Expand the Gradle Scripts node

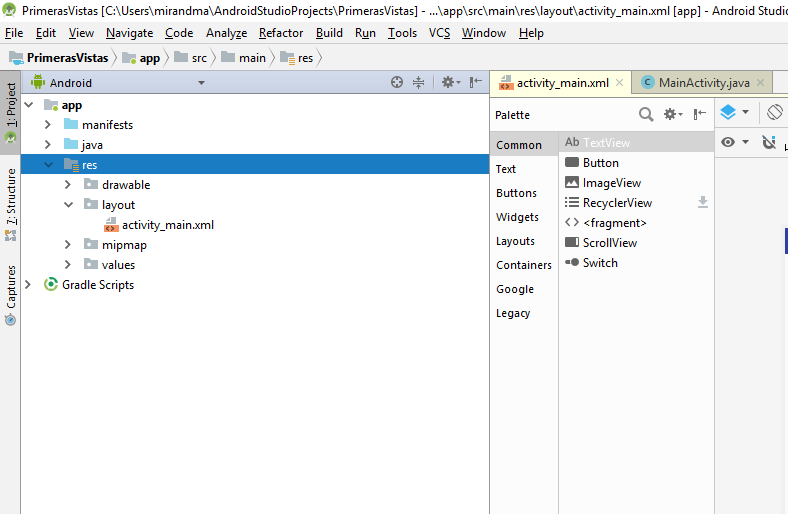(27, 285)
